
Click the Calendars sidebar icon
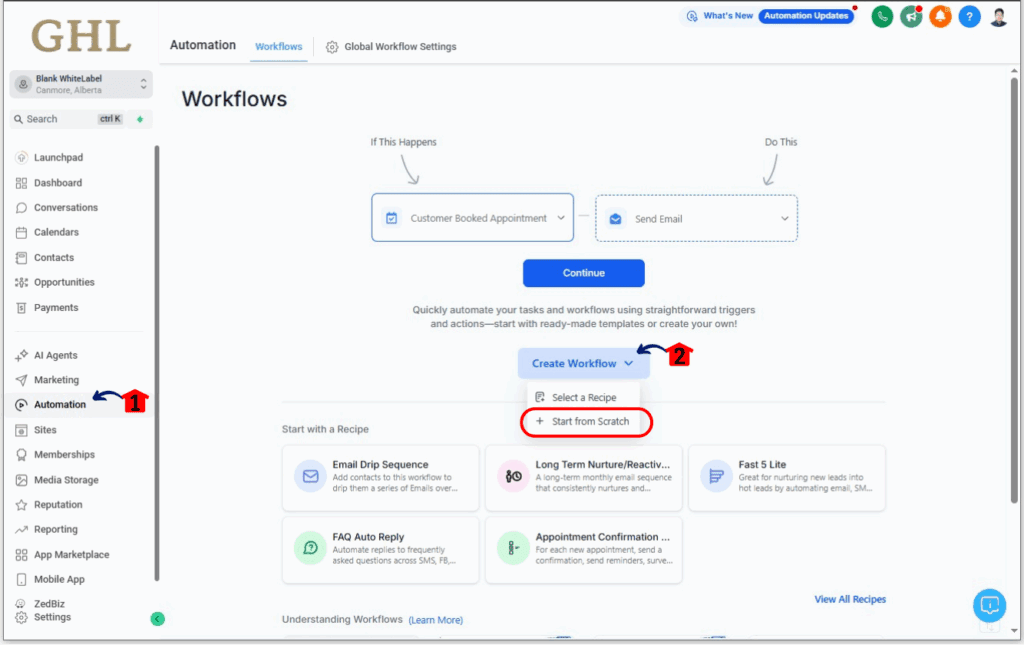(x=22, y=232)
